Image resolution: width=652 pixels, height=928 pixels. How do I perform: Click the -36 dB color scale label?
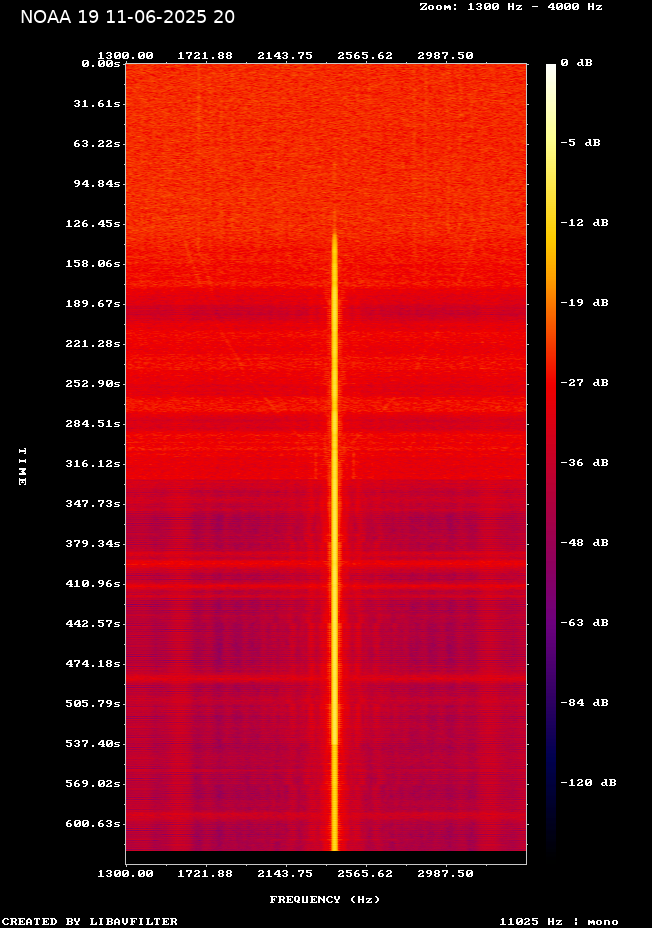pos(585,463)
